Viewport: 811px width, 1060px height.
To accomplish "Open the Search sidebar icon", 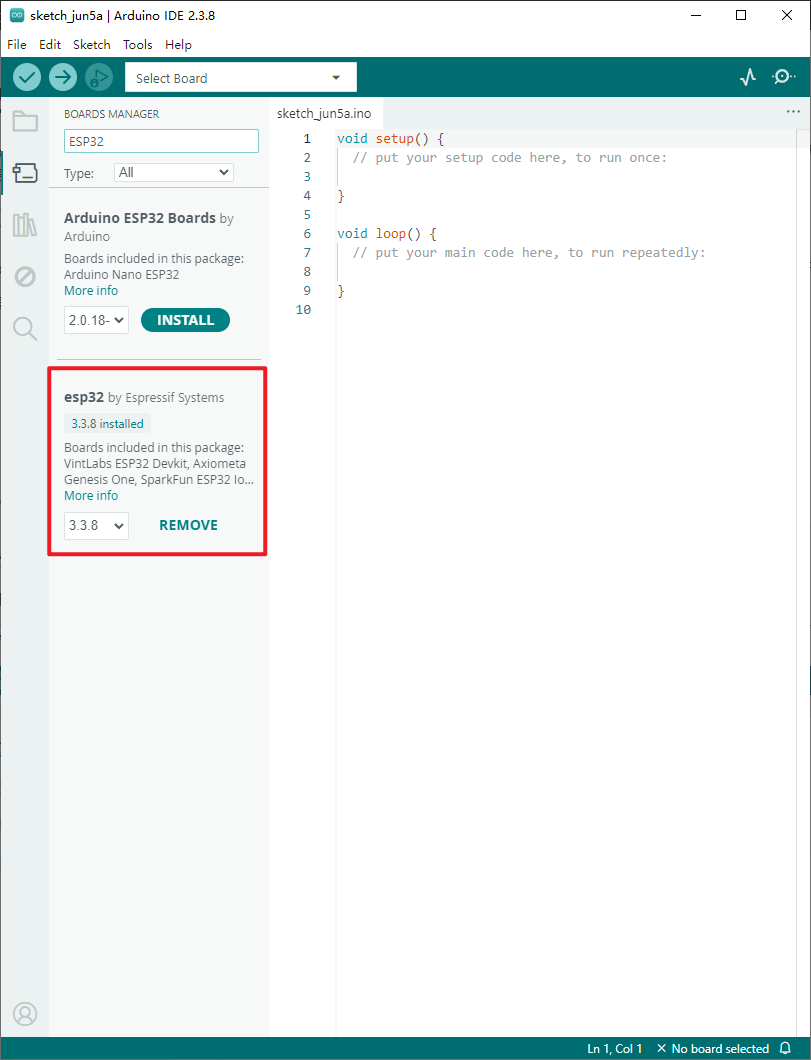I will [25, 329].
